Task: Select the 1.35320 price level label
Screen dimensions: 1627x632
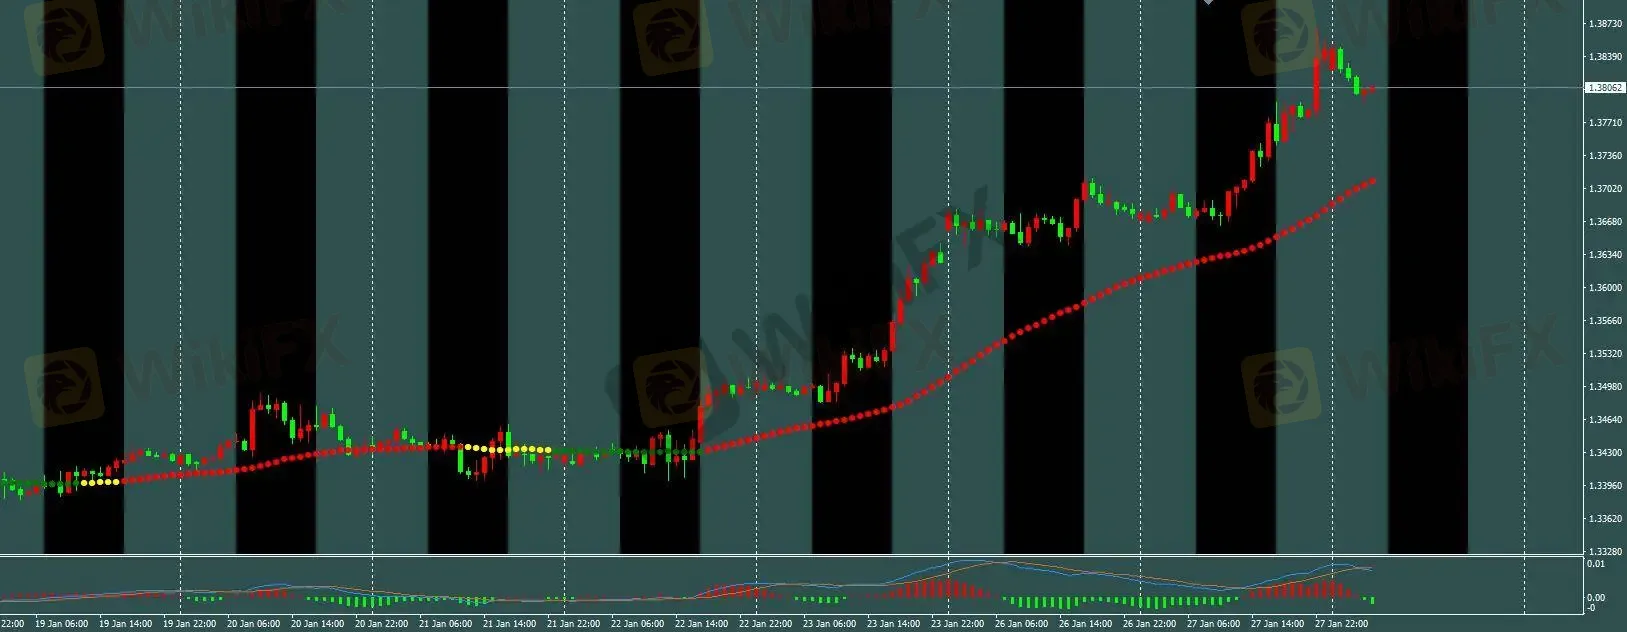Action: click(1605, 354)
